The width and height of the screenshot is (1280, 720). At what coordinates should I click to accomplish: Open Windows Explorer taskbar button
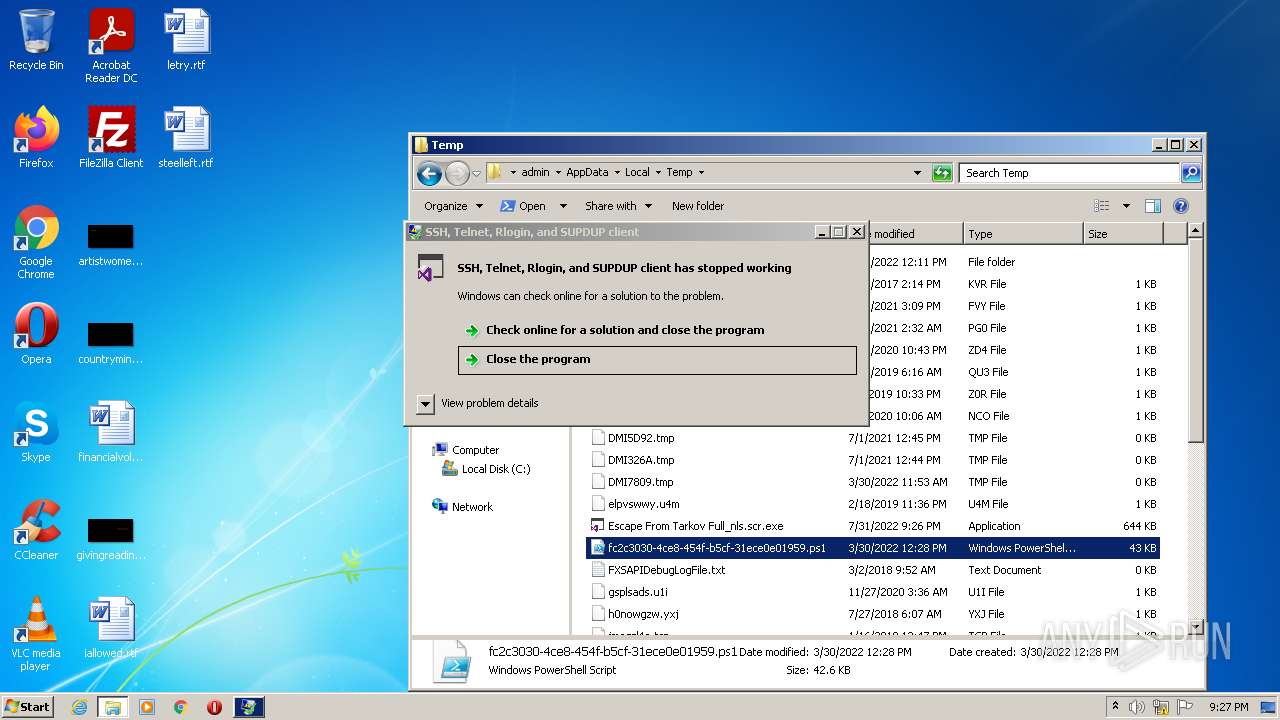(113, 707)
